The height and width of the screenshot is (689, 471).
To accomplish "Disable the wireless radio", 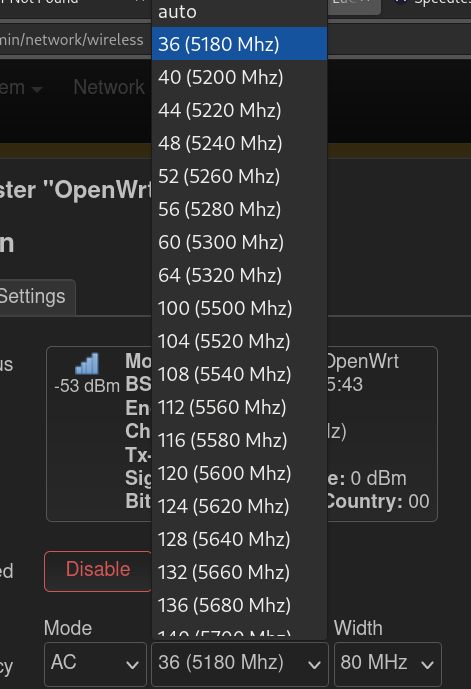I will tap(98, 570).
